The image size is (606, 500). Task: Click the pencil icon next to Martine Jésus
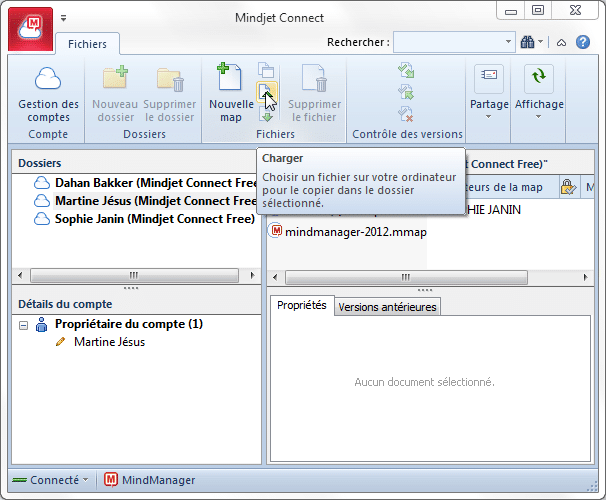click(x=61, y=342)
